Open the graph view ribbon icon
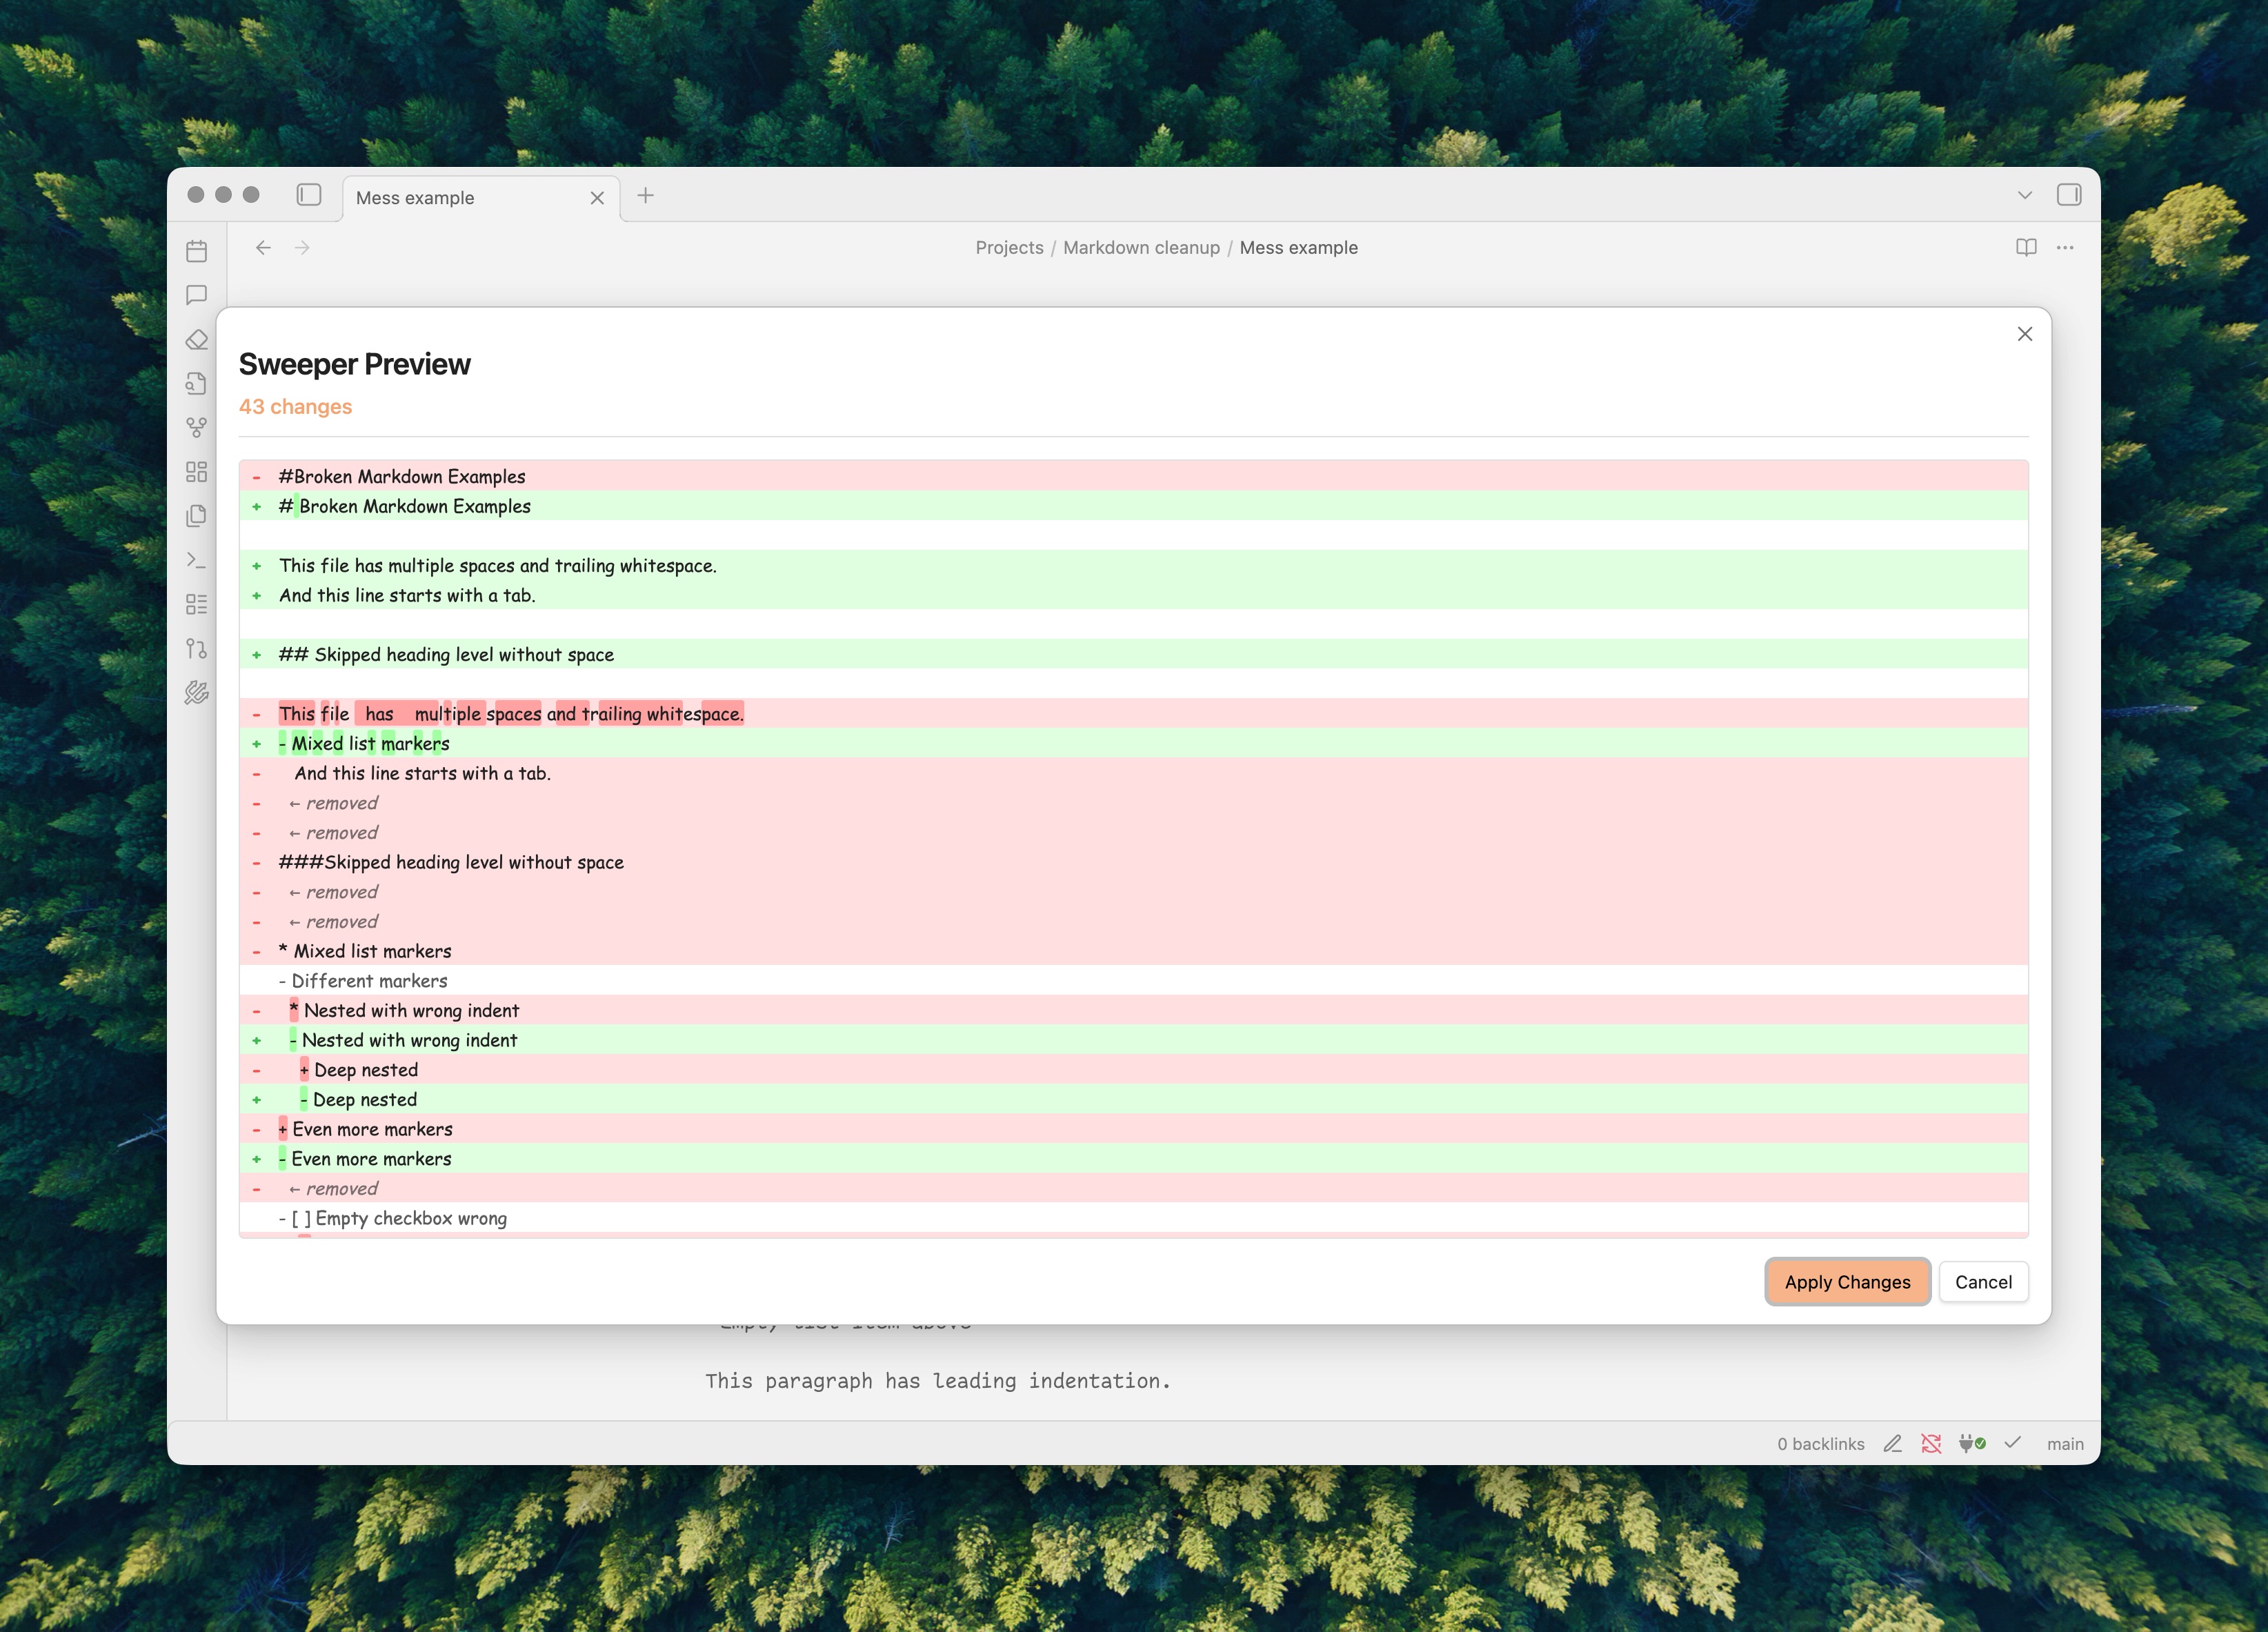The image size is (2268, 1632). [196, 428]
